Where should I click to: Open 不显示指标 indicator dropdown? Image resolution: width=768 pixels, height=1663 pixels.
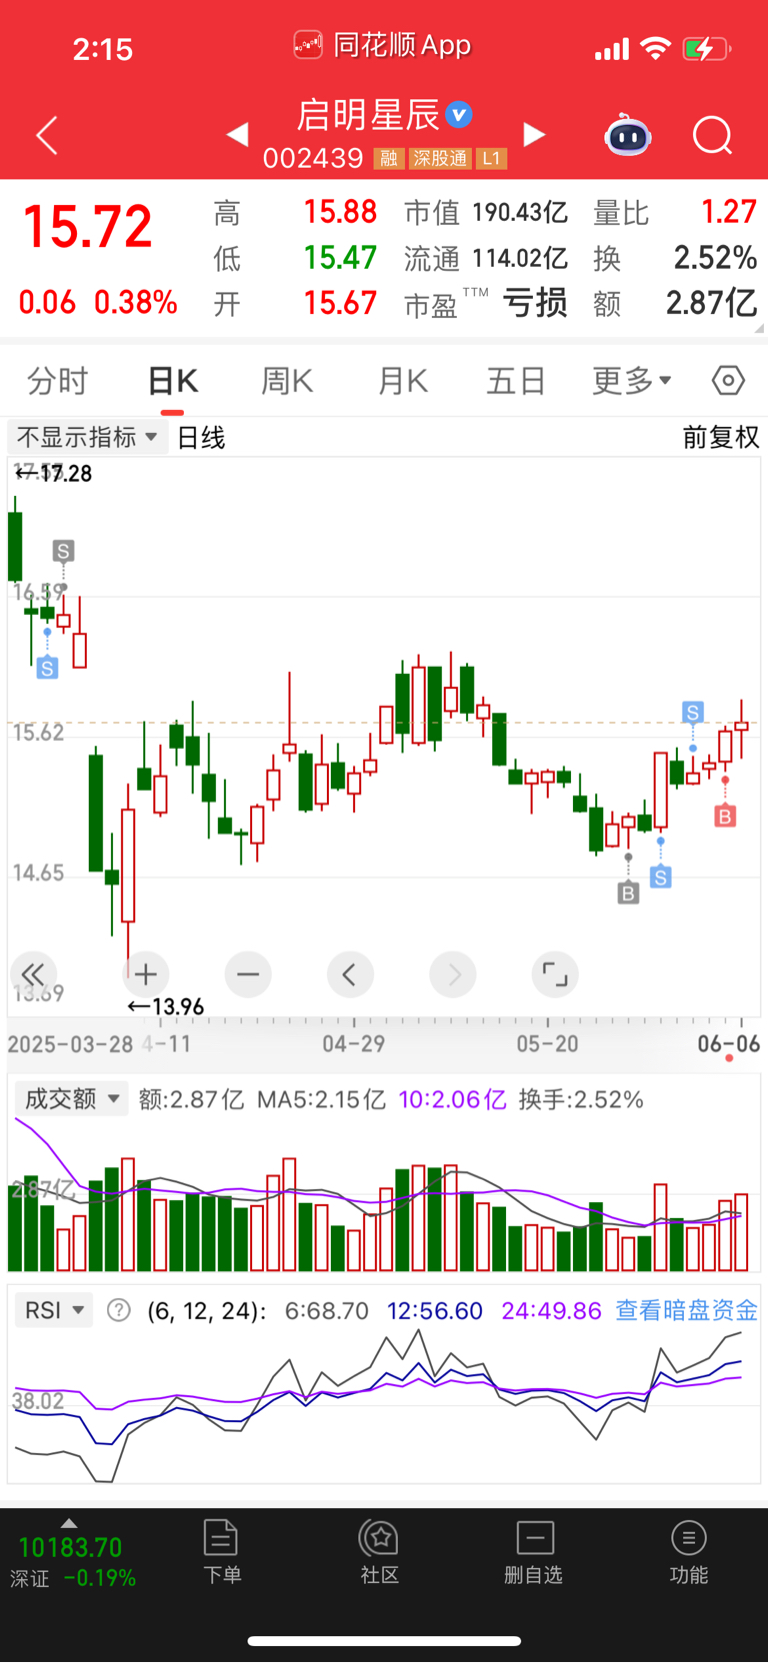pyautogui.click(x=87, y=437)
